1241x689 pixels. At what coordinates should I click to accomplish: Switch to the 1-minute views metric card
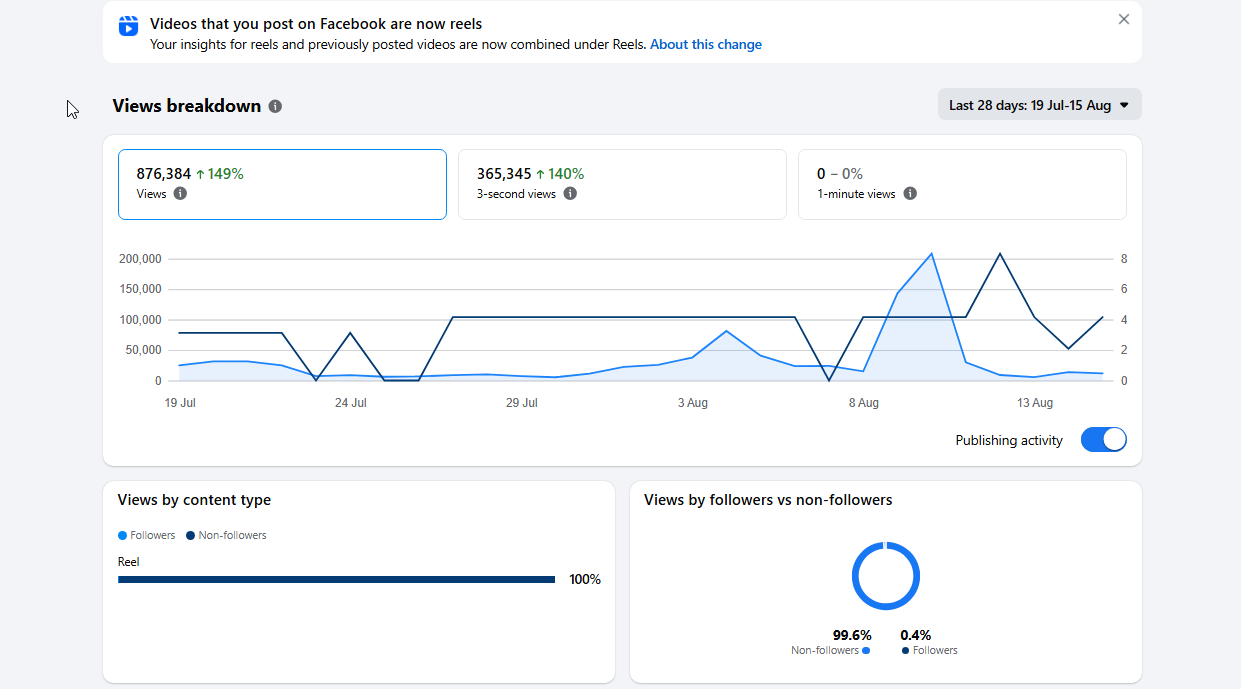tap(962, 184)
